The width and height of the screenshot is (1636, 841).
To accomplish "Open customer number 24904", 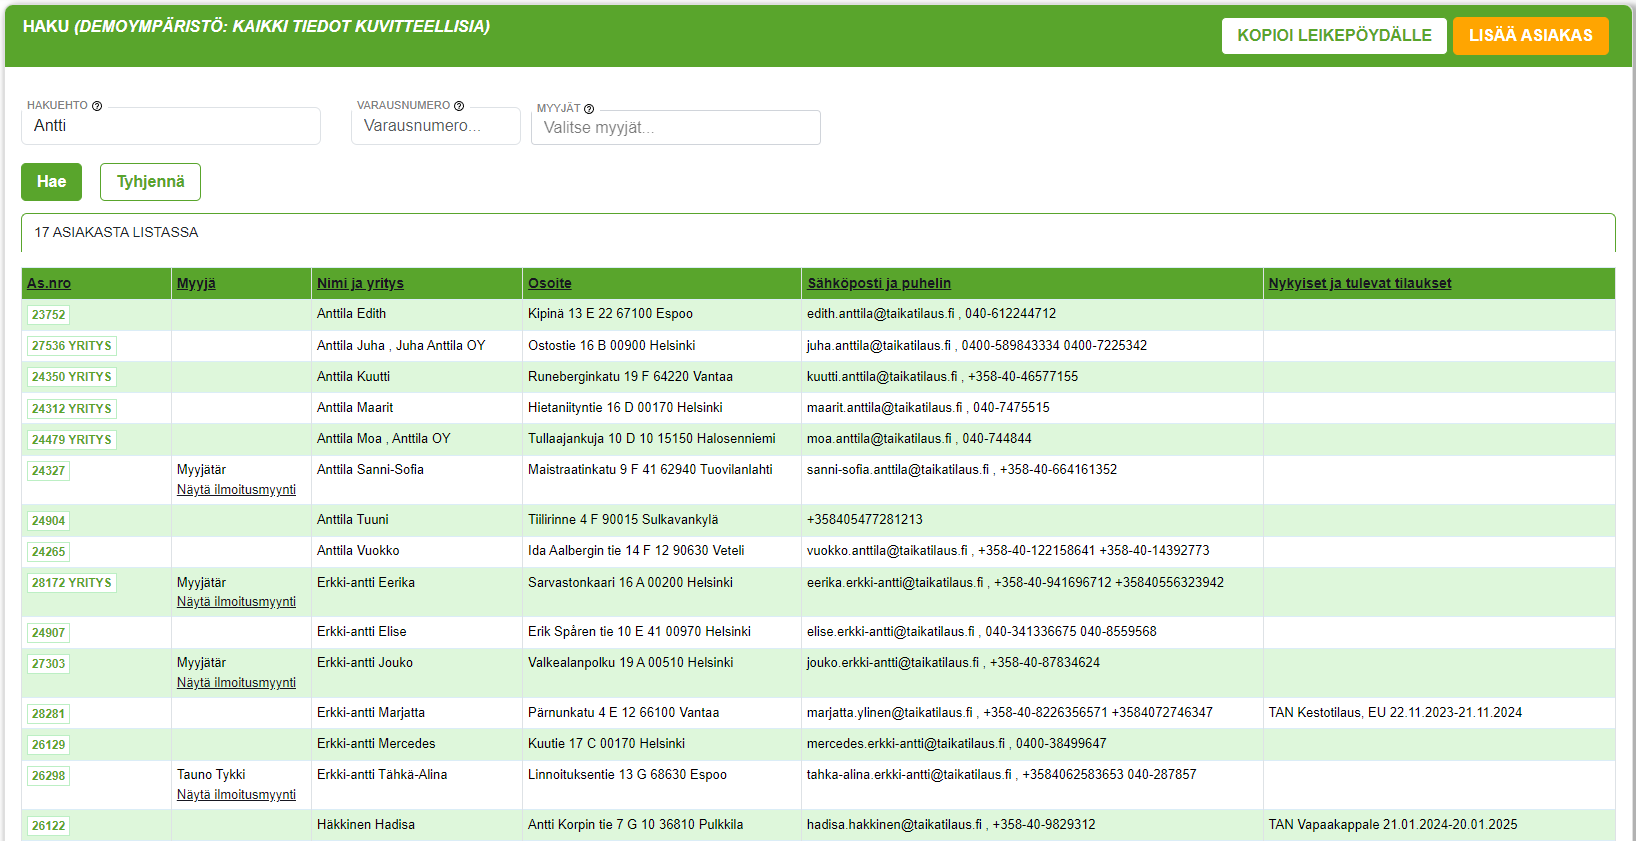I will 48,521.
